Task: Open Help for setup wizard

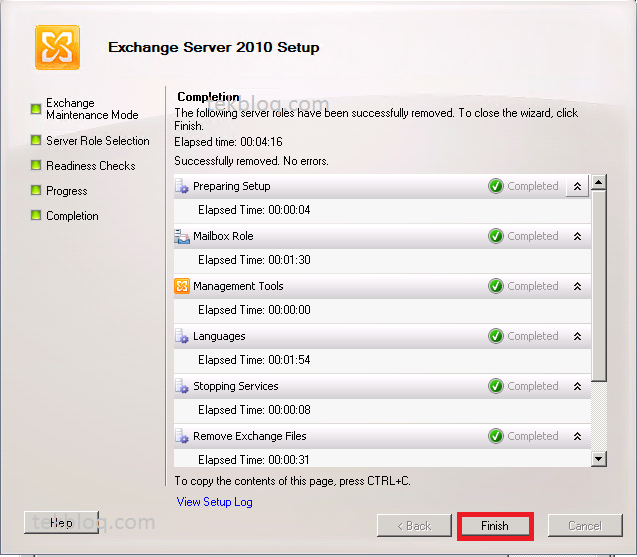Action: pos(61,522)
